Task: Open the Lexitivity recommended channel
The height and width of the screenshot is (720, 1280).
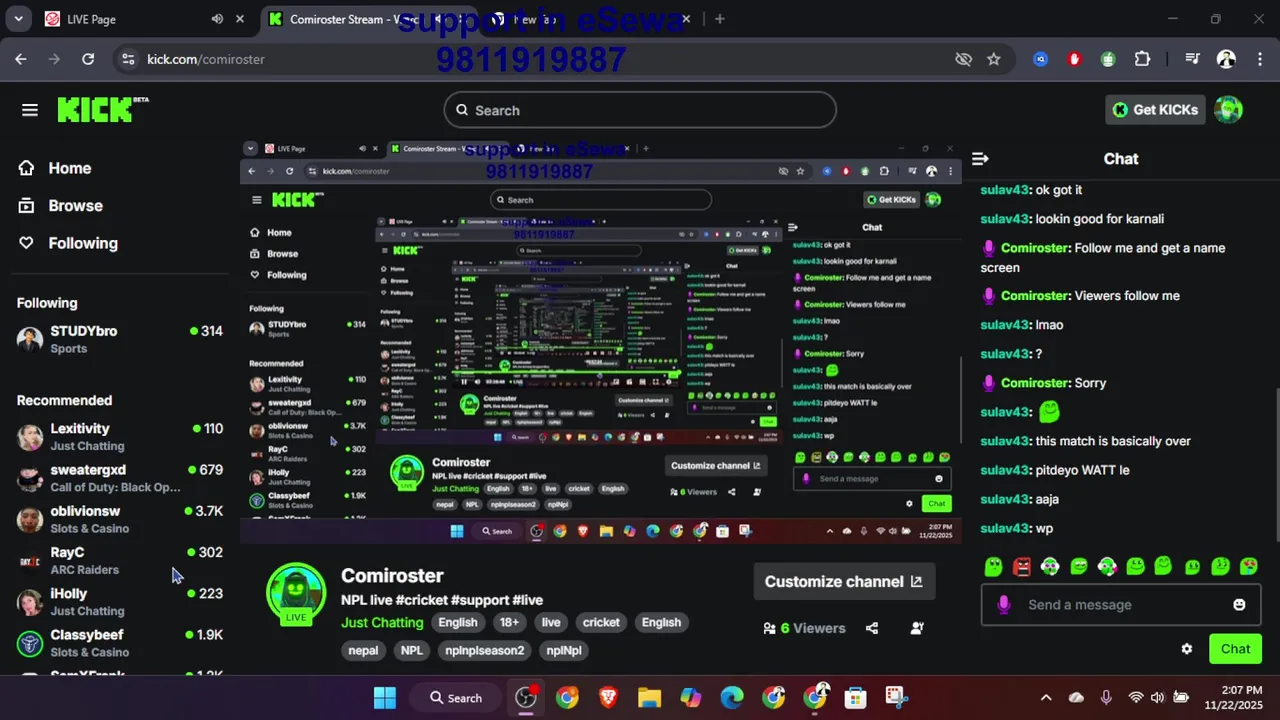Action: pyautogui.click(x=120, y=437)
